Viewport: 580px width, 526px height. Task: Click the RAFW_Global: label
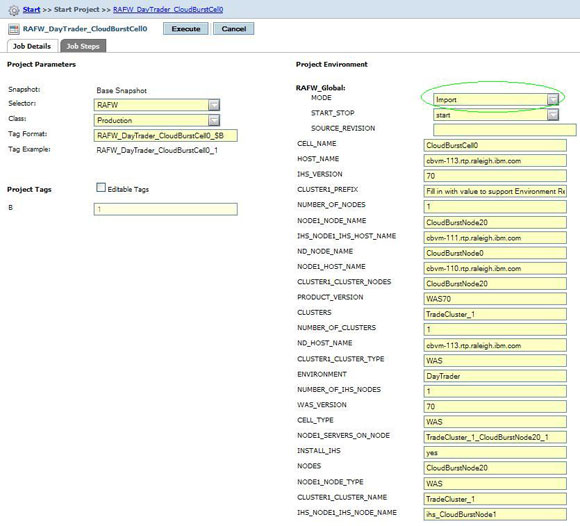click(321, 88)
